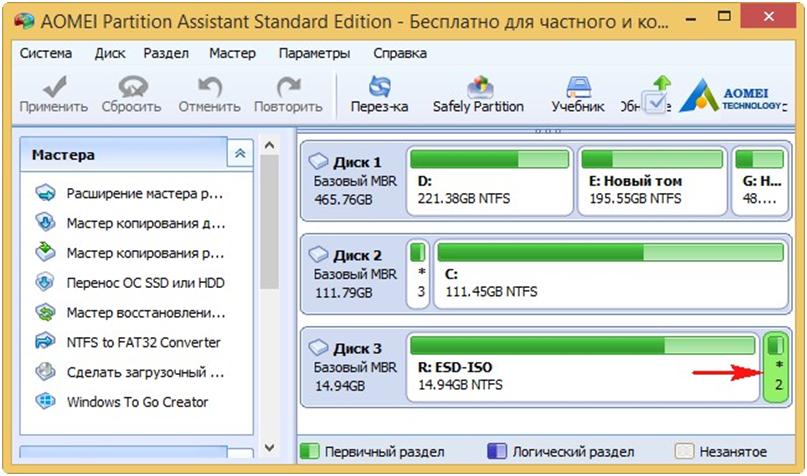Open the AOMEI Technology logo link
This screenshot has height=476, width=807.
732,96
